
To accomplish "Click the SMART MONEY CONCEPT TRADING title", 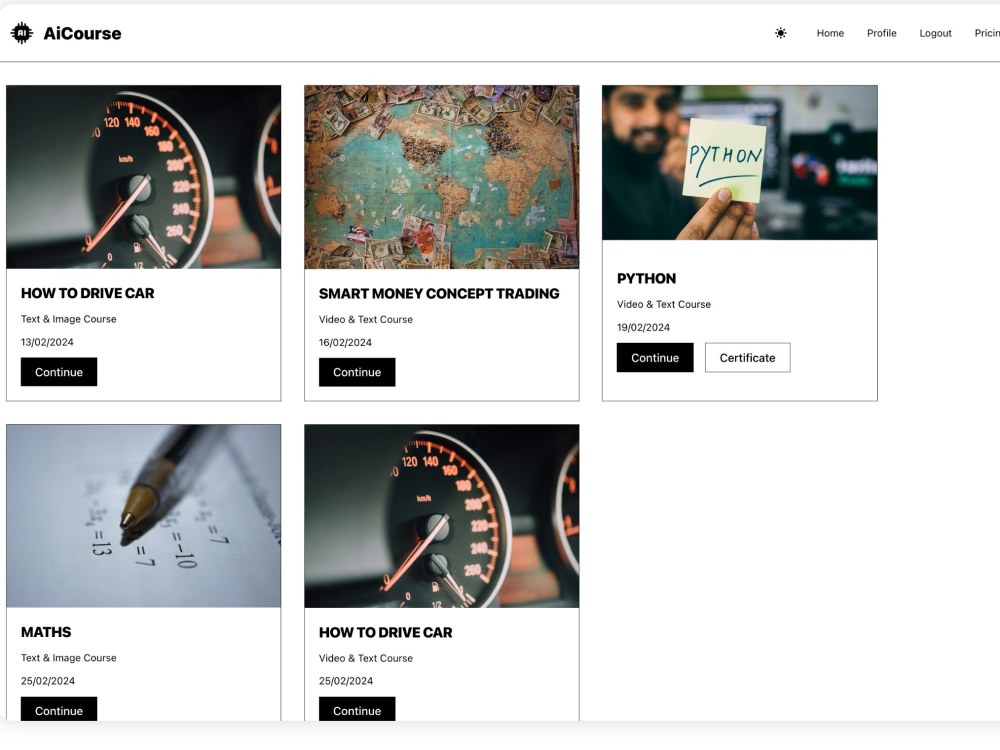I will [439, 293].
